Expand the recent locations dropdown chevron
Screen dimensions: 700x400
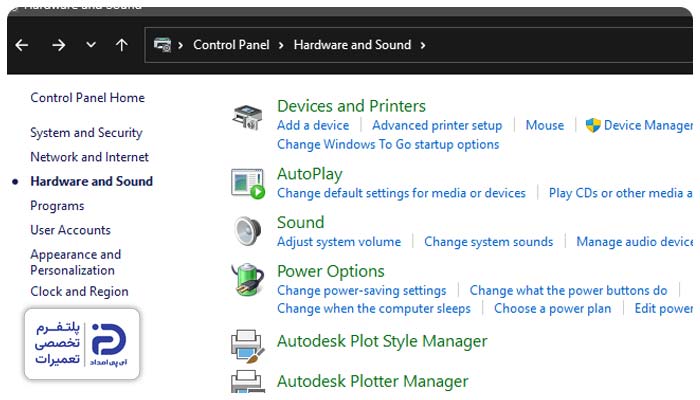point(91,45)
